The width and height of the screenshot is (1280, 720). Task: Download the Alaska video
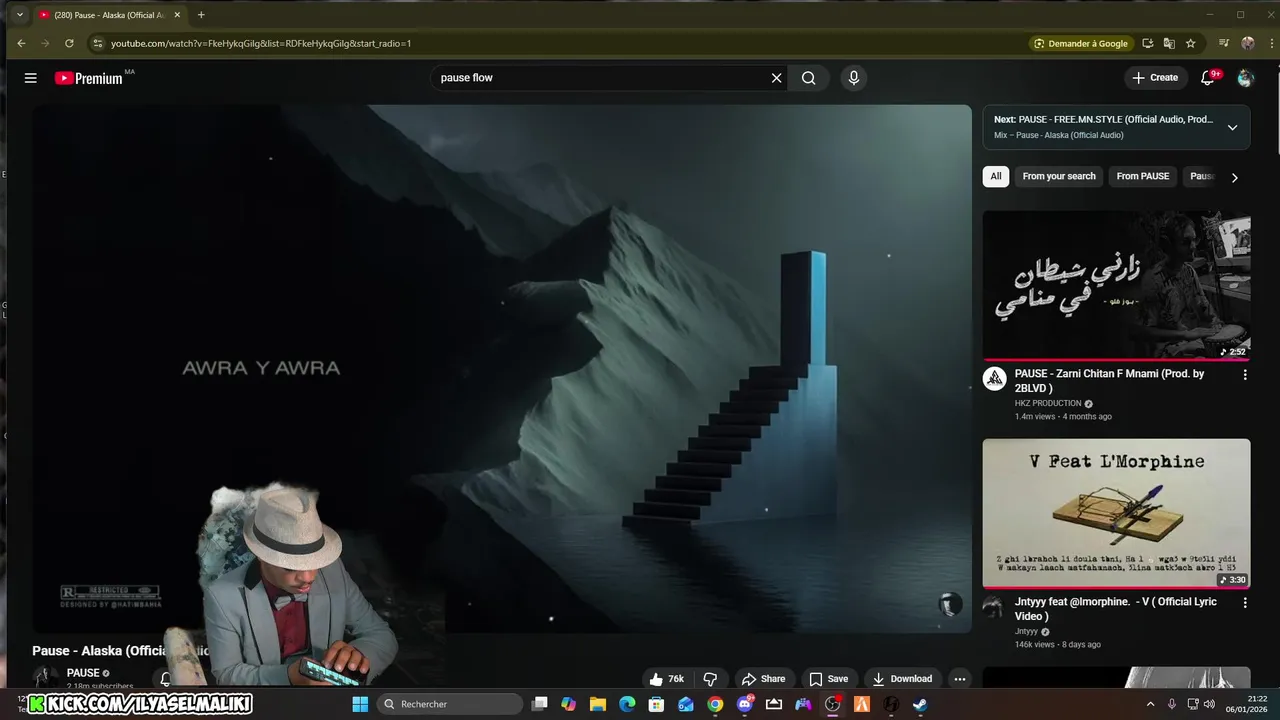pyautogui.click(x=902, y=679)
